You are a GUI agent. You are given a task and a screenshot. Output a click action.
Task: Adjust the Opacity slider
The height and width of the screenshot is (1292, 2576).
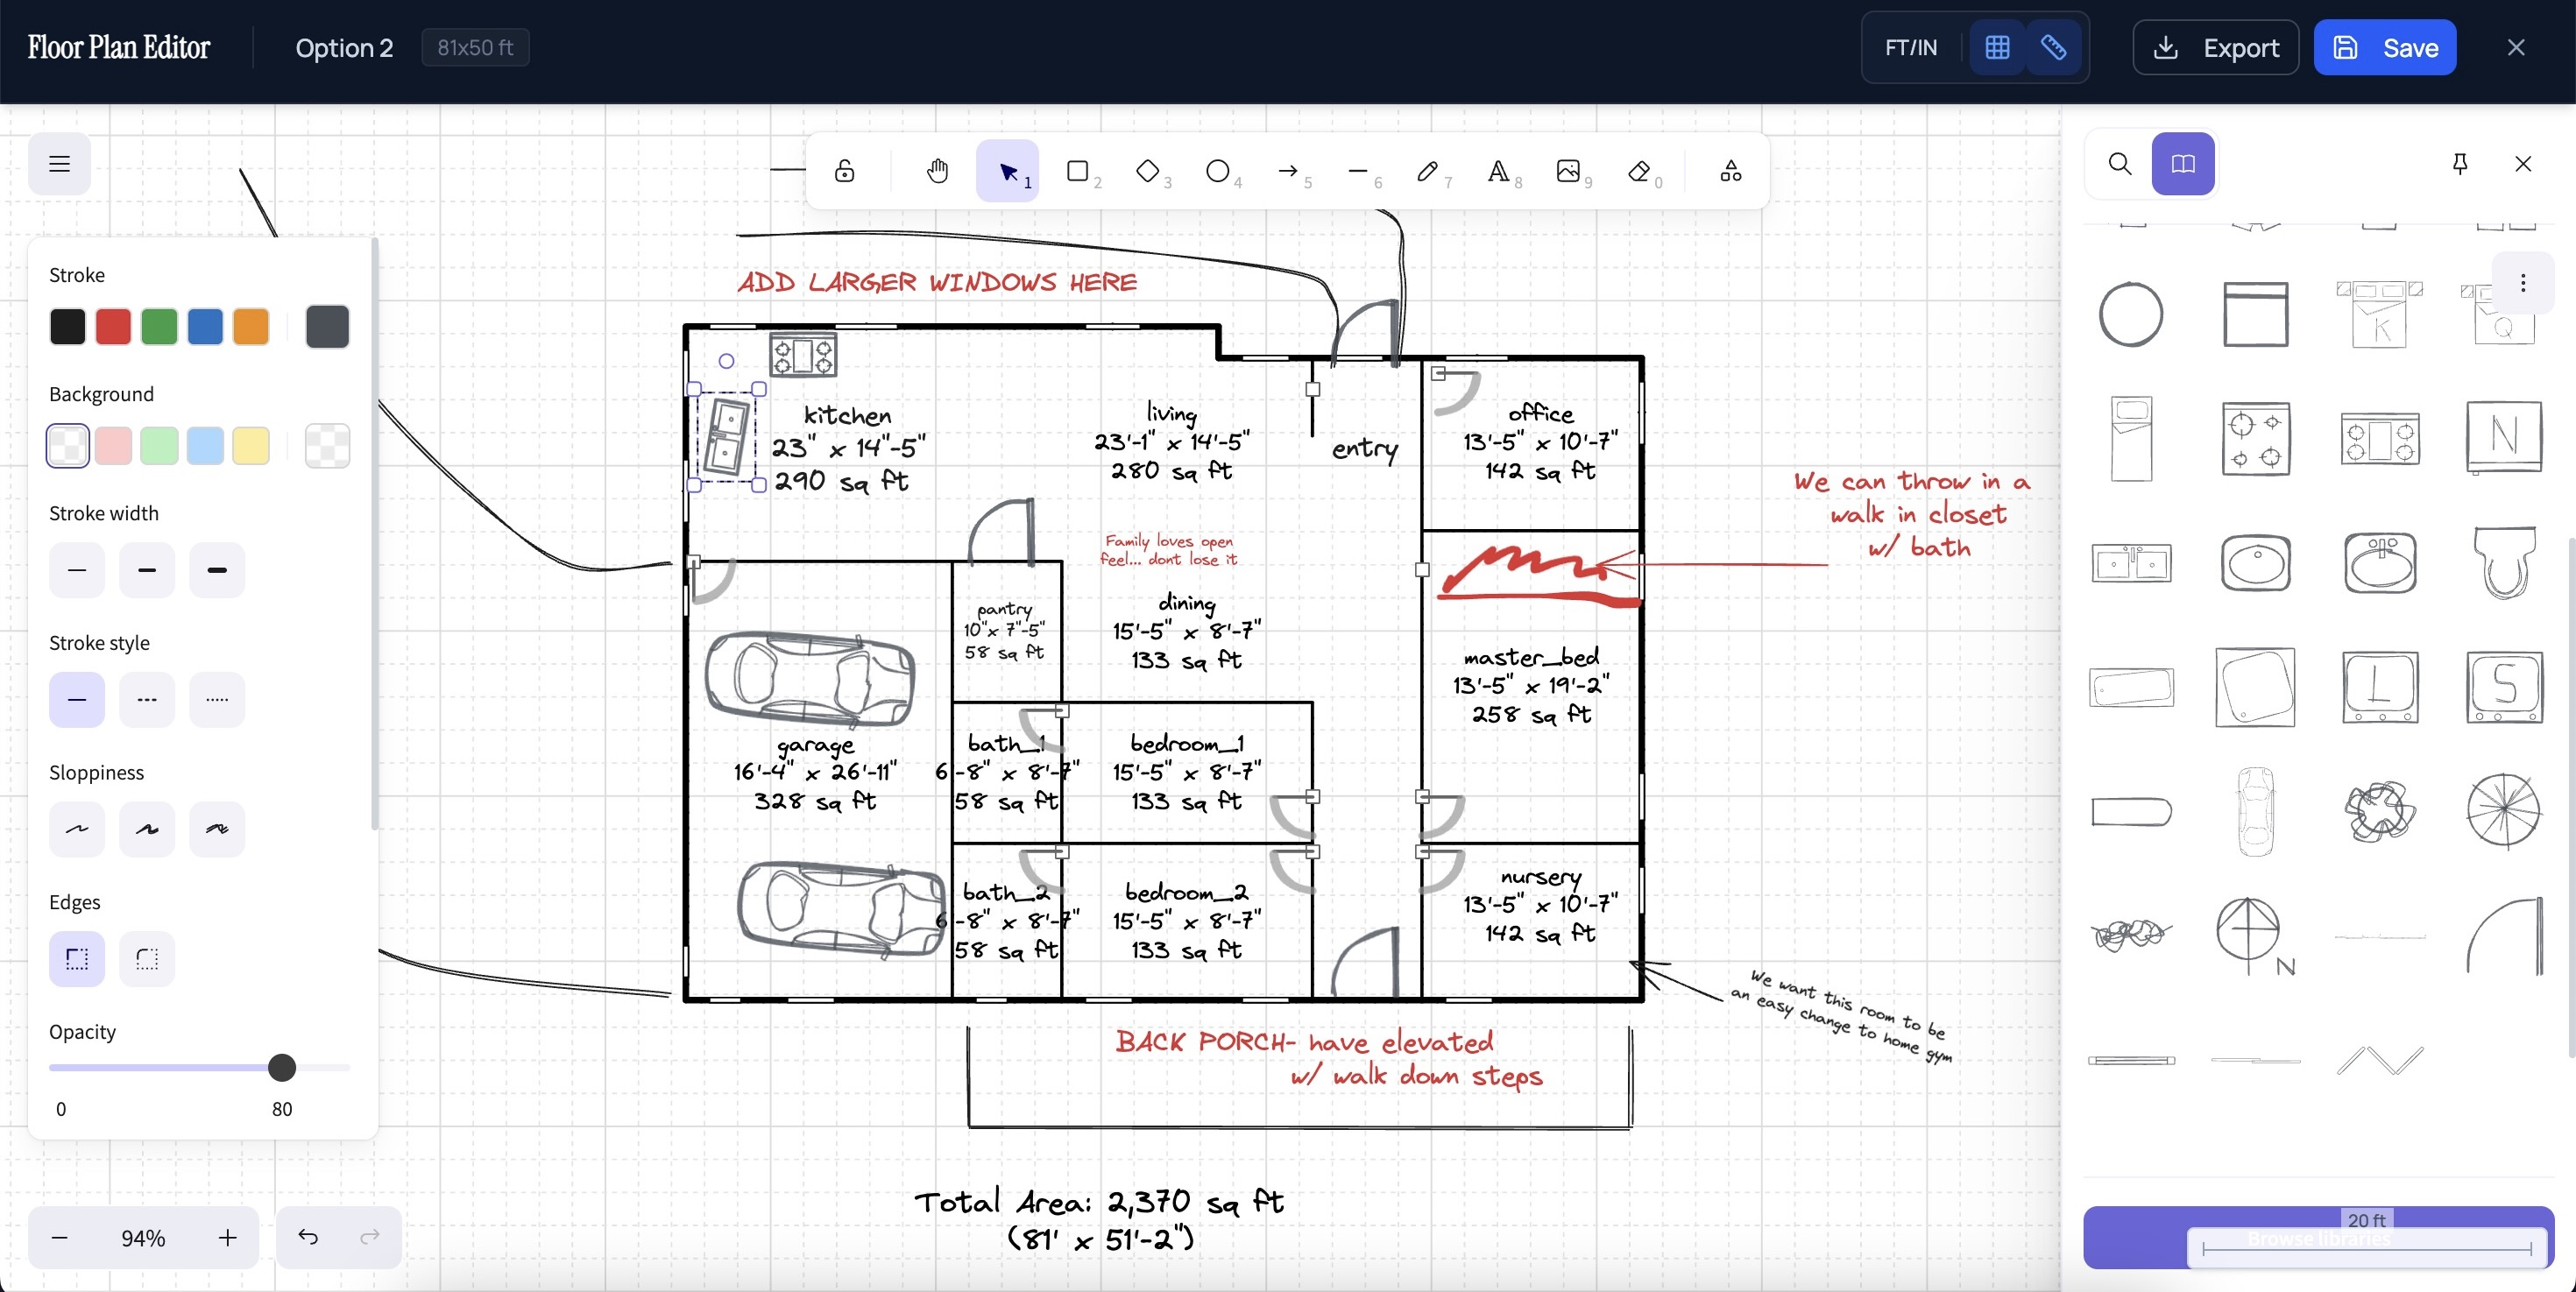point(281,1067)
